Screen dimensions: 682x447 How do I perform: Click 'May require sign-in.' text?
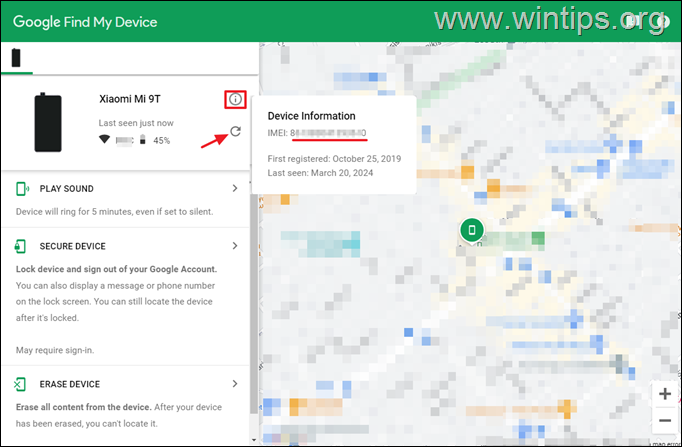click(55, 350)
